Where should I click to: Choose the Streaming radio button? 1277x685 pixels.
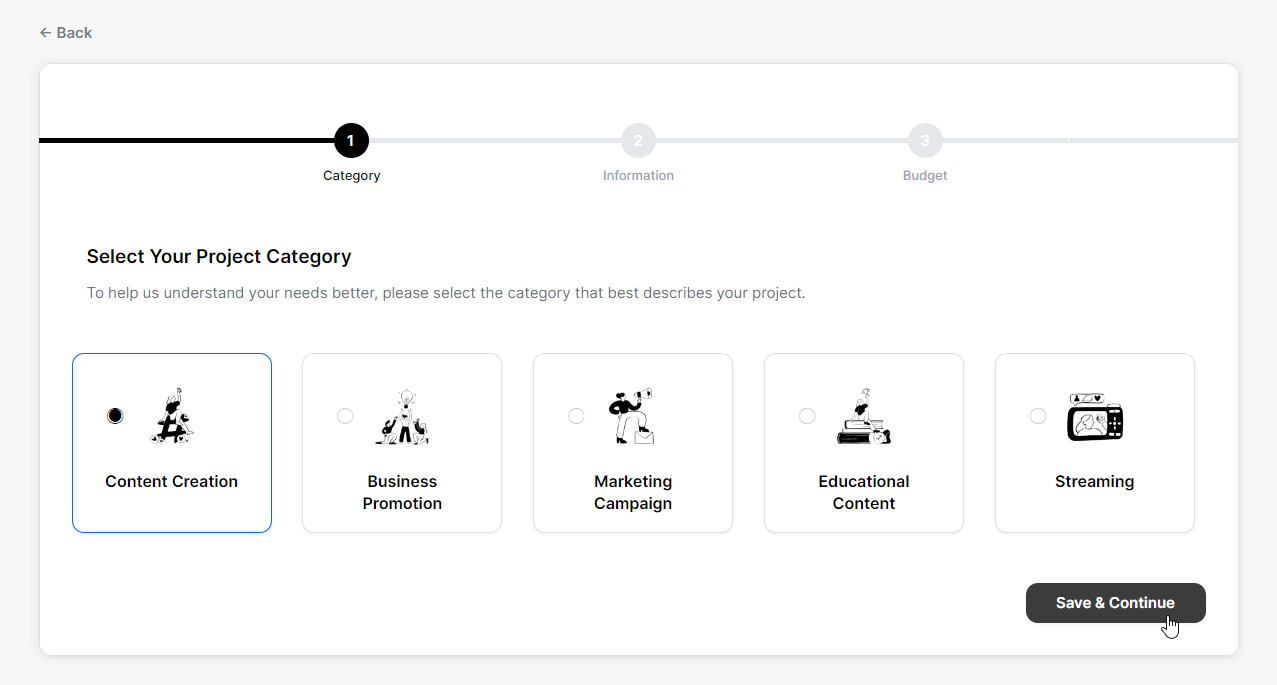(x=1038, y=416)
